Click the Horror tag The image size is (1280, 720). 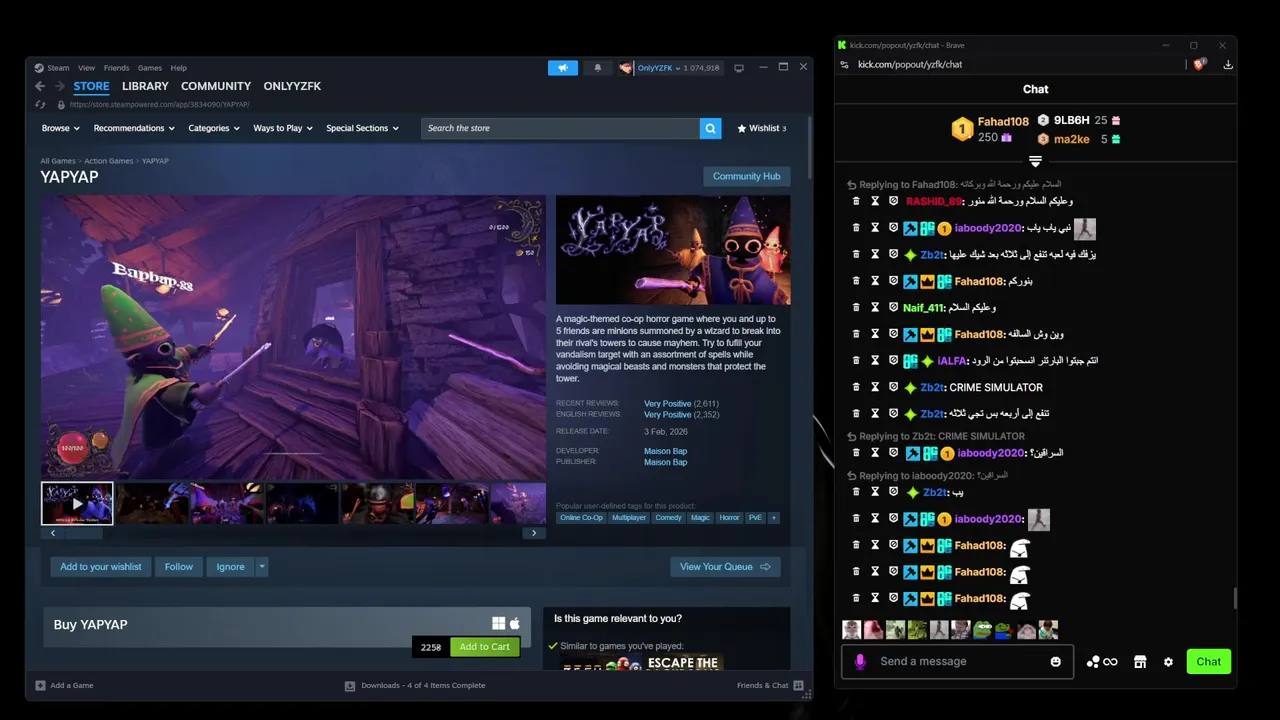click(x=729, y=517)
